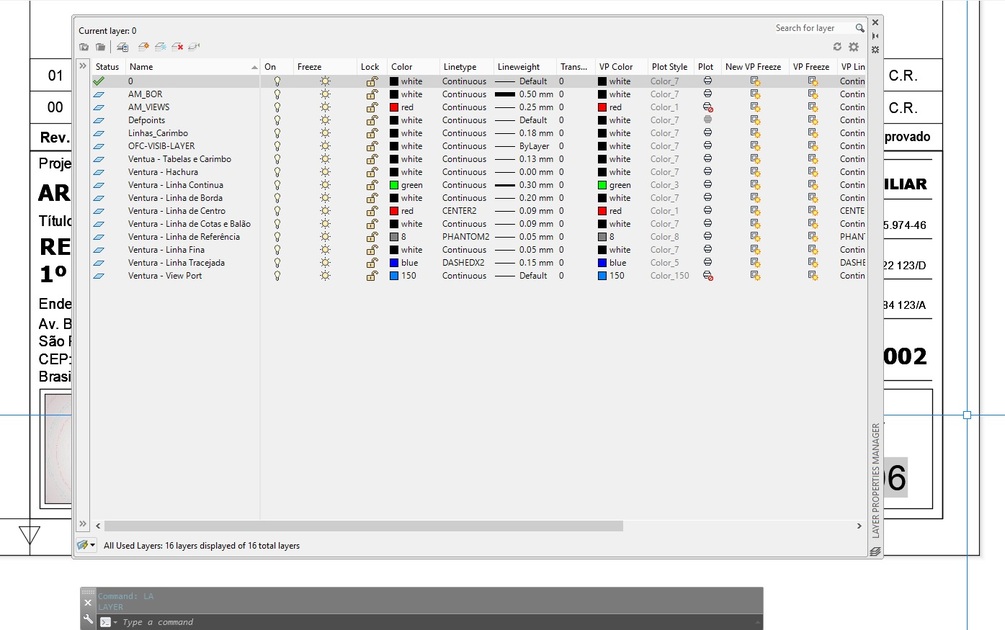Image resolution: width=1005 pixels, height=630 pixels.
Task: Freeze the Ventura - Hachura layer
Action: coord(326,172)
